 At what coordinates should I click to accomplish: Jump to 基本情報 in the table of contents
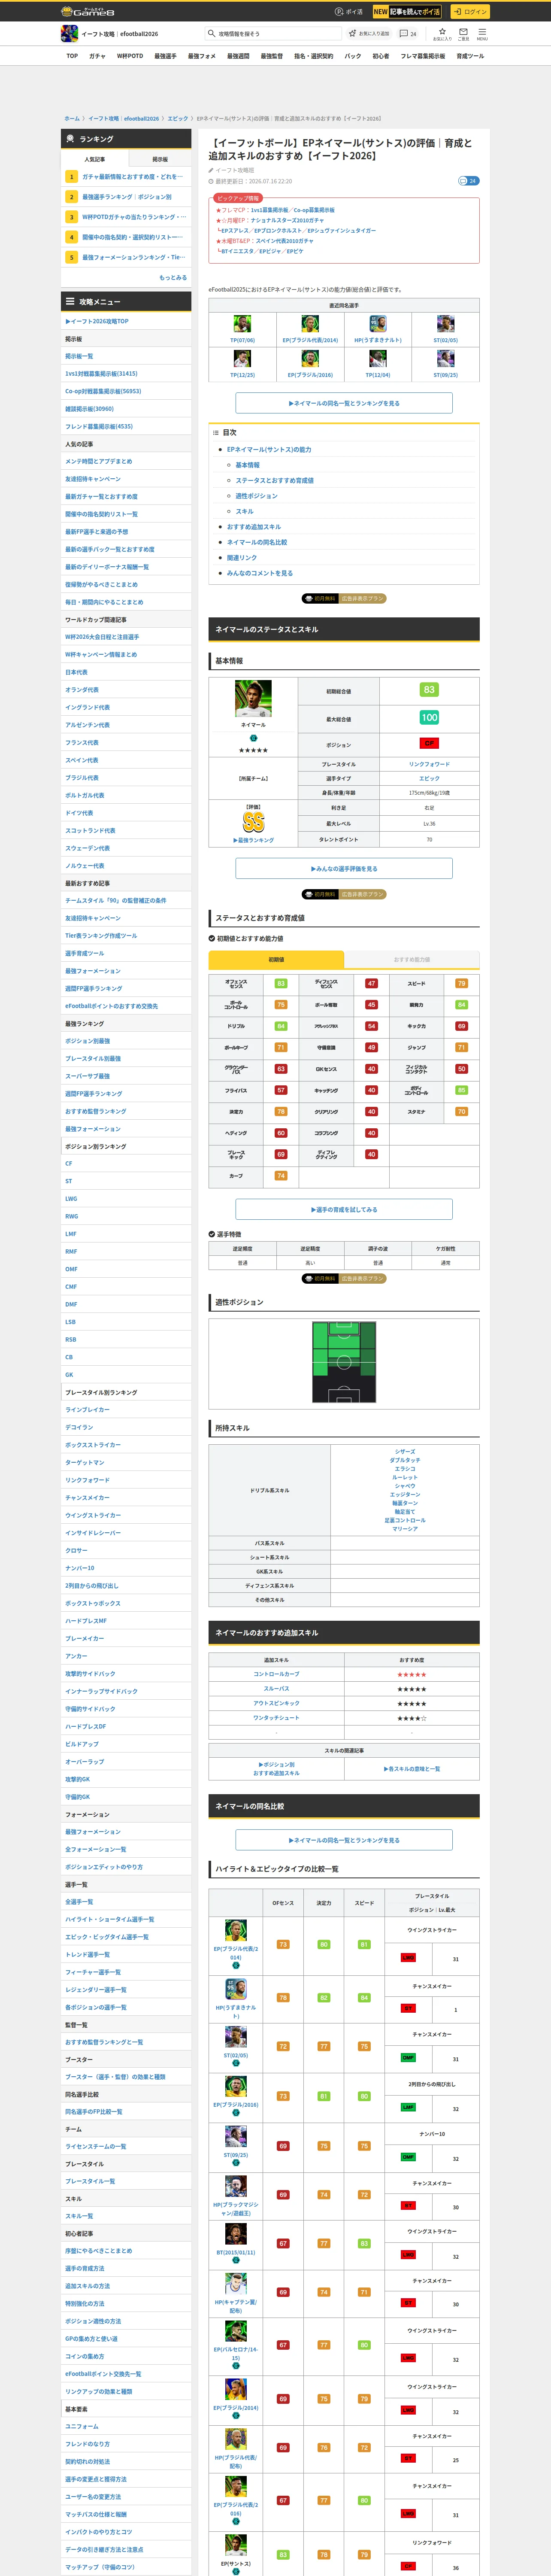(x=247, y=465)
